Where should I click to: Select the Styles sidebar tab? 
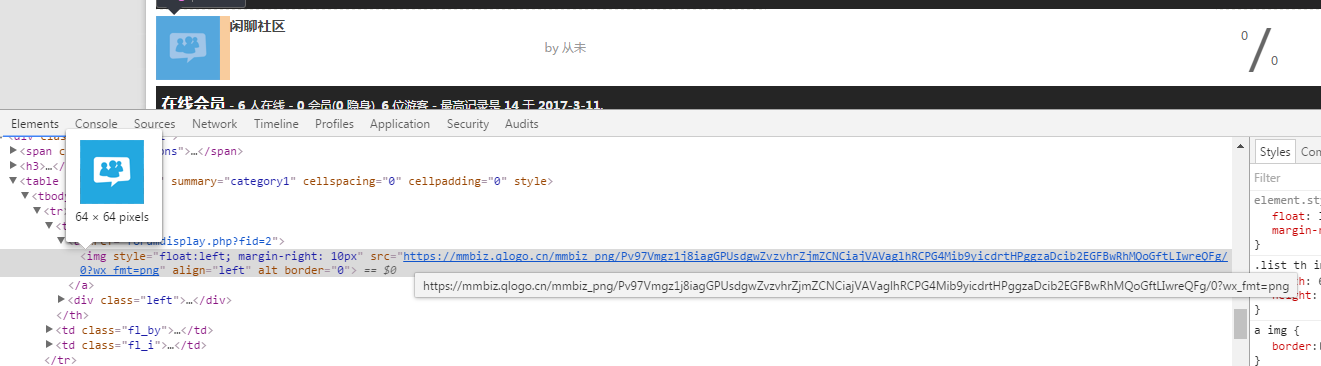(1275, 152)
